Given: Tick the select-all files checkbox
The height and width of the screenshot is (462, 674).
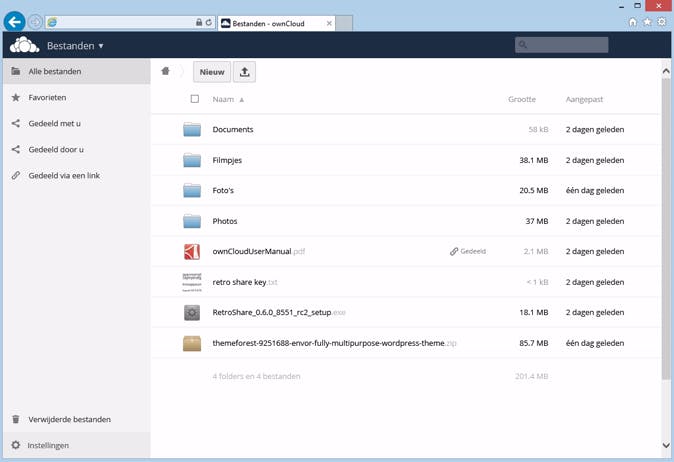Looking at the screenshot, I should pos(195,99).
